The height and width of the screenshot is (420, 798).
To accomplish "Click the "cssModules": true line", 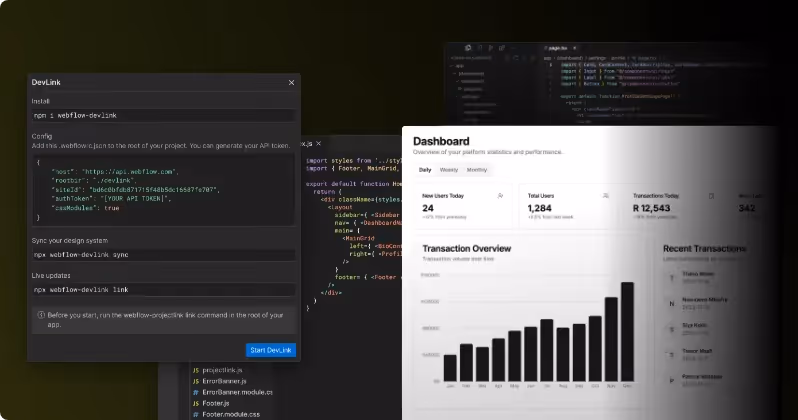I will point(85,208).
